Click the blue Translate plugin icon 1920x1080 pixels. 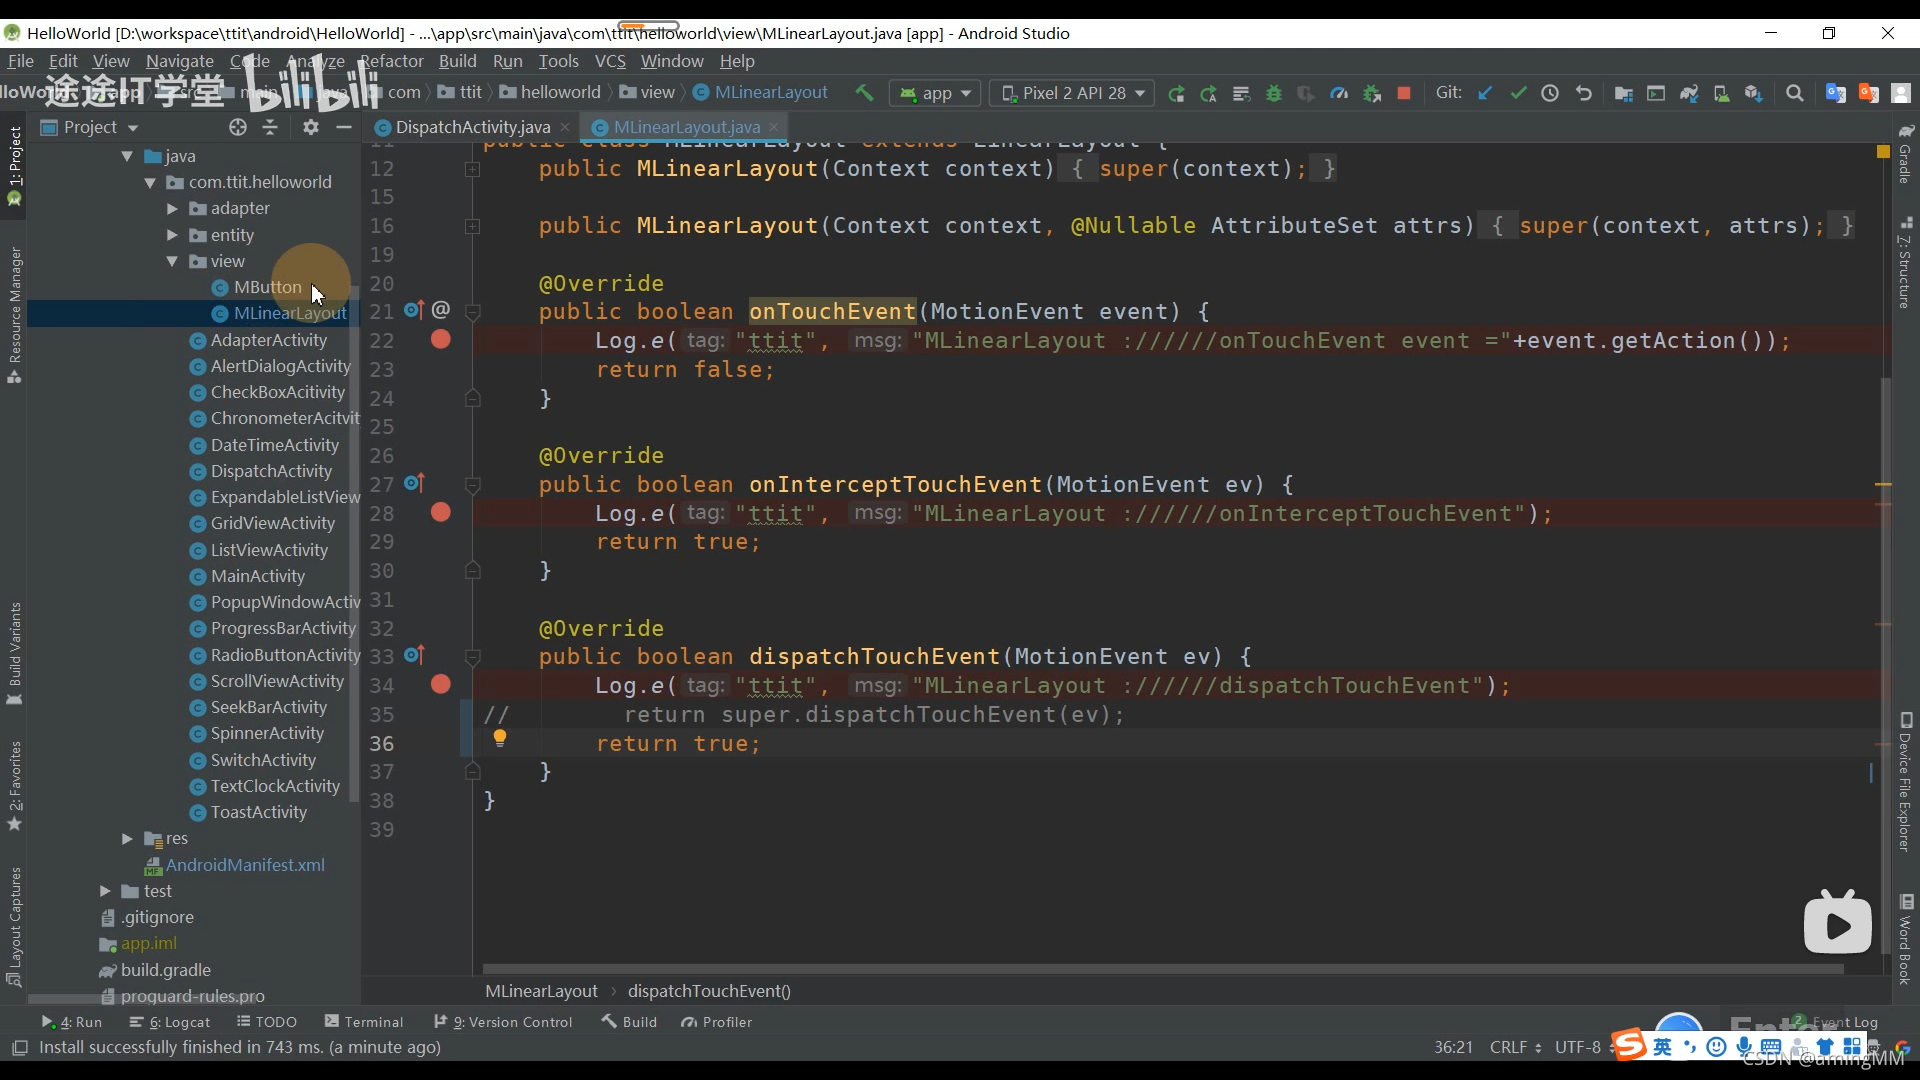(x=1835, y=93)
